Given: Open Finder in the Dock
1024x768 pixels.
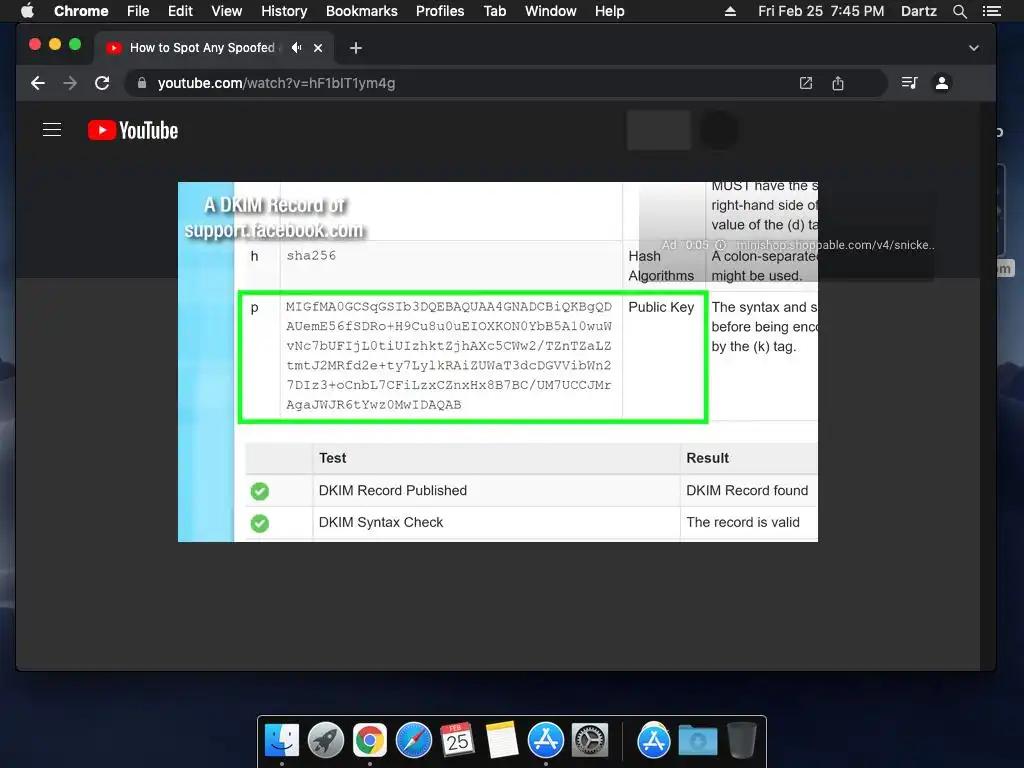Looking at the screenshot, I should click(x=282, y=740).
